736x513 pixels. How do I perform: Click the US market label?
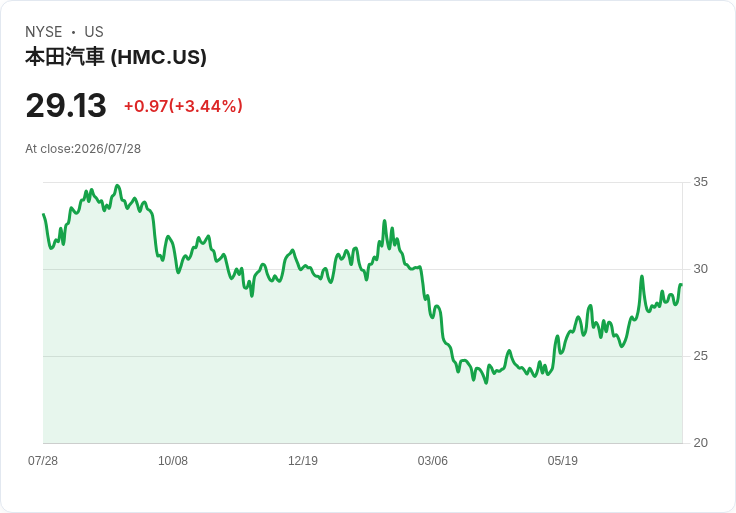94,32
